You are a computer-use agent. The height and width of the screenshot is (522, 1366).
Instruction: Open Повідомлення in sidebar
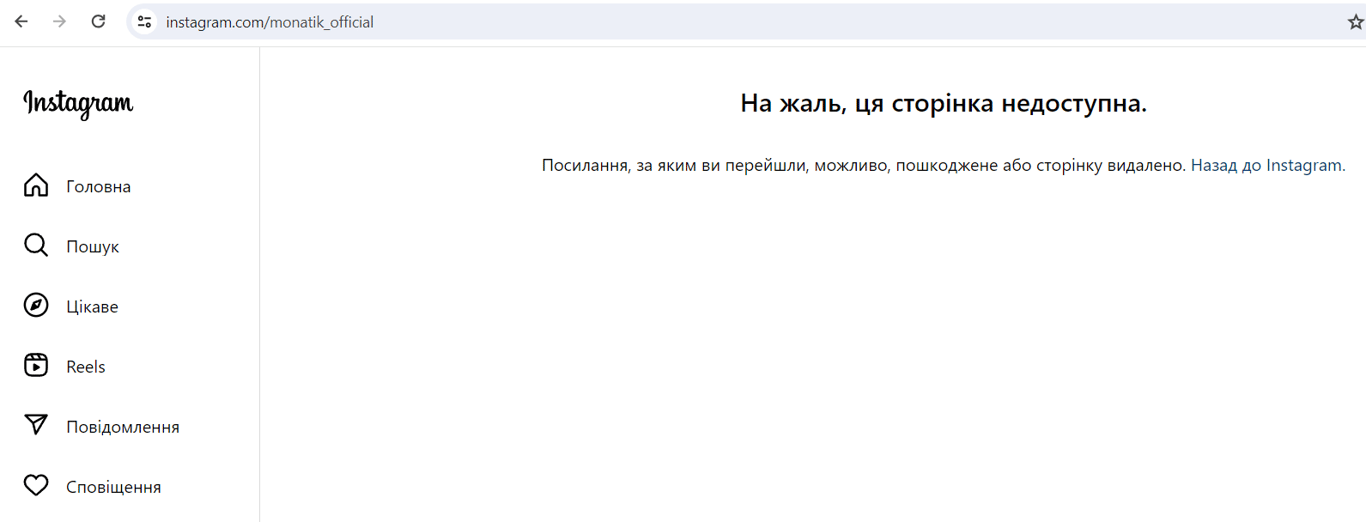(123, 427)
